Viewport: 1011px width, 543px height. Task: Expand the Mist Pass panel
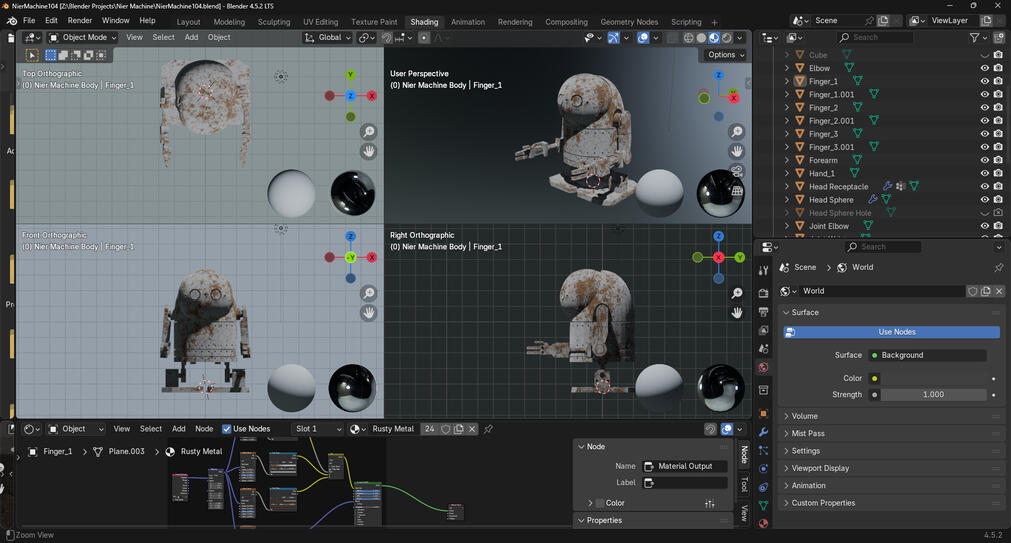tap(808, 434)
